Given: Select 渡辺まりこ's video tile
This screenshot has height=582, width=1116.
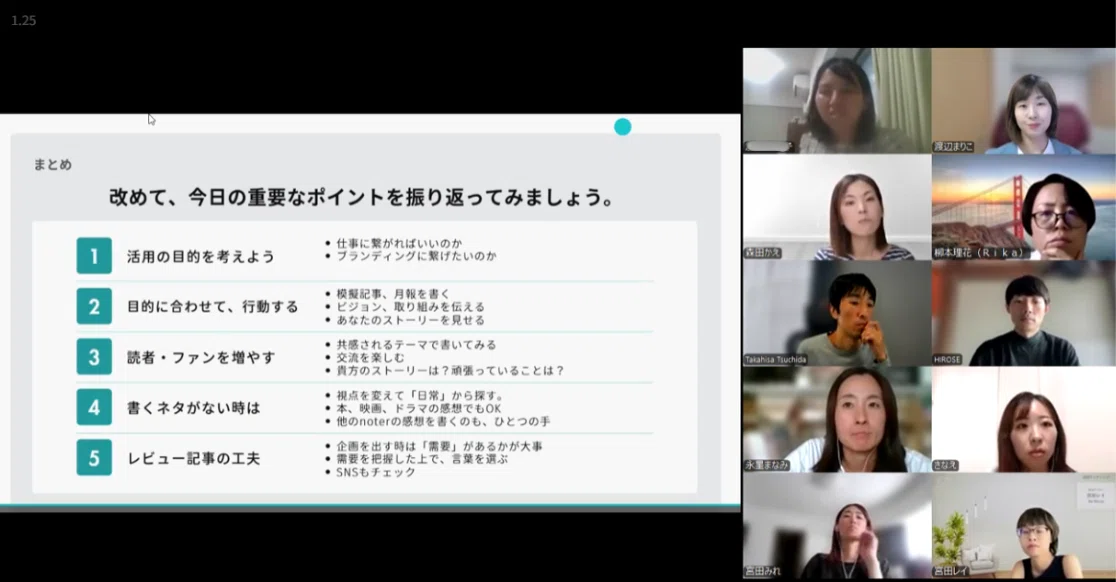Looking at the screenshot, I should pos(1023,101).
